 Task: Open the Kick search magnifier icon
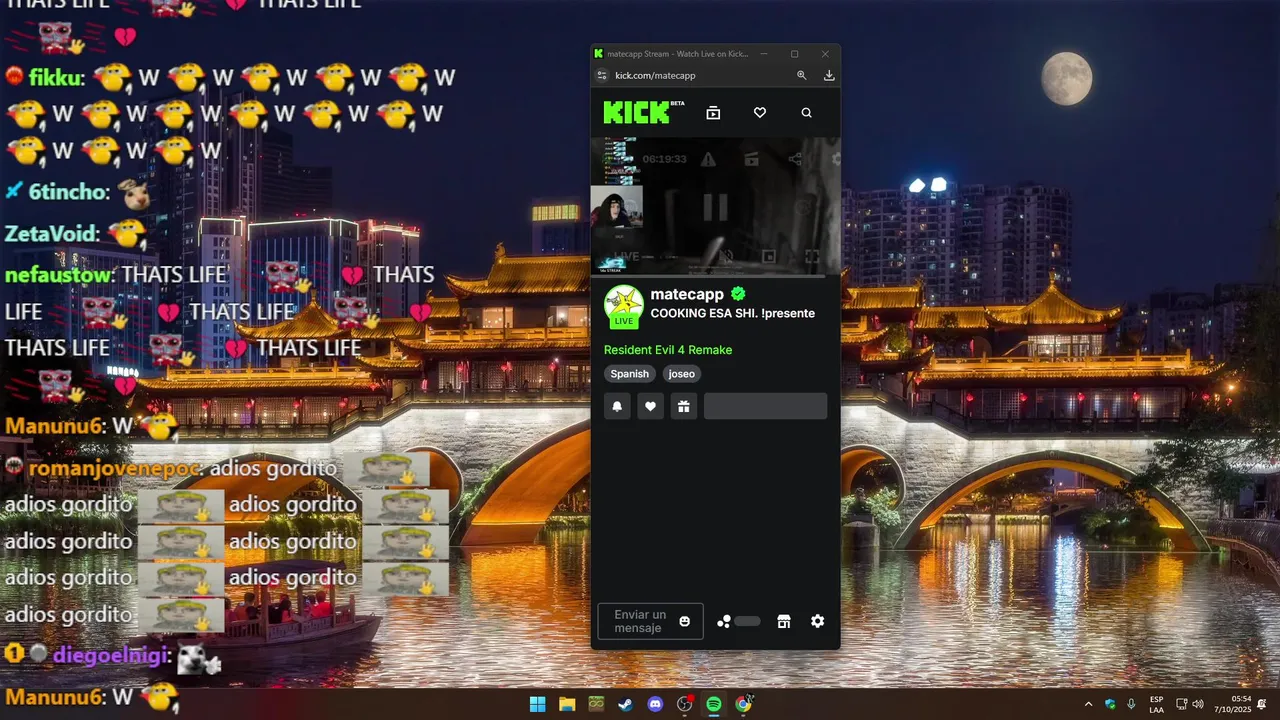point(807,113)
